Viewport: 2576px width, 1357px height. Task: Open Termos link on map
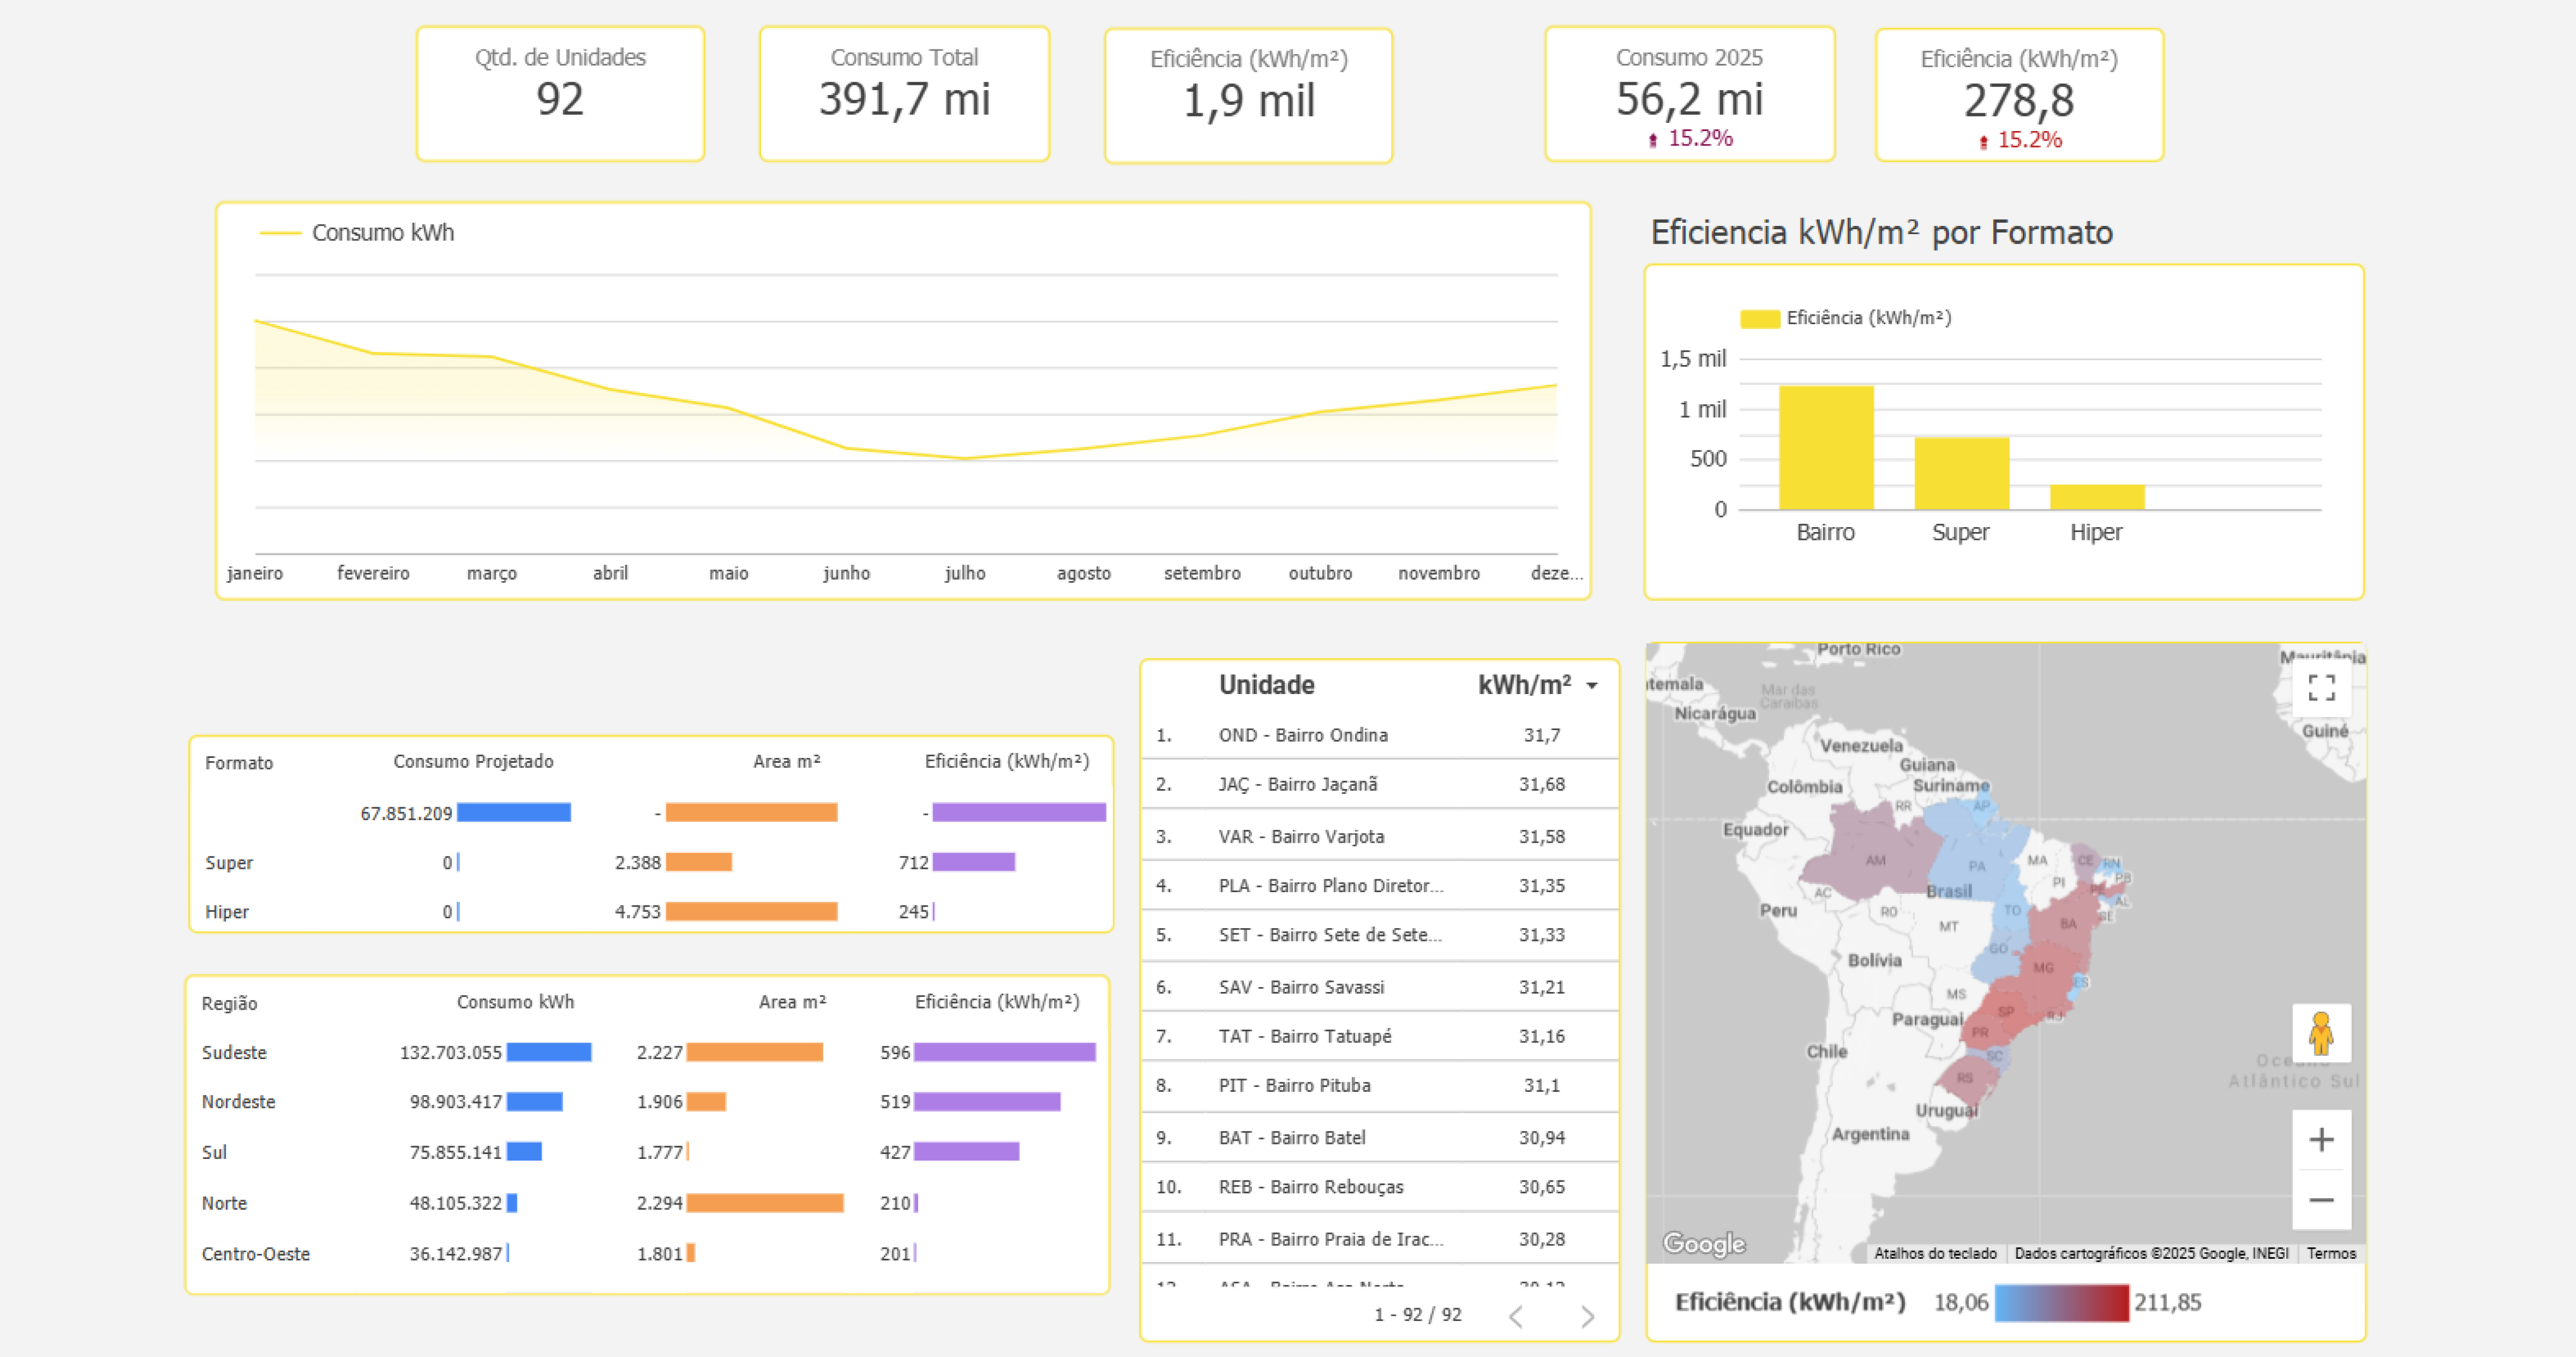click(2331, 1253)
